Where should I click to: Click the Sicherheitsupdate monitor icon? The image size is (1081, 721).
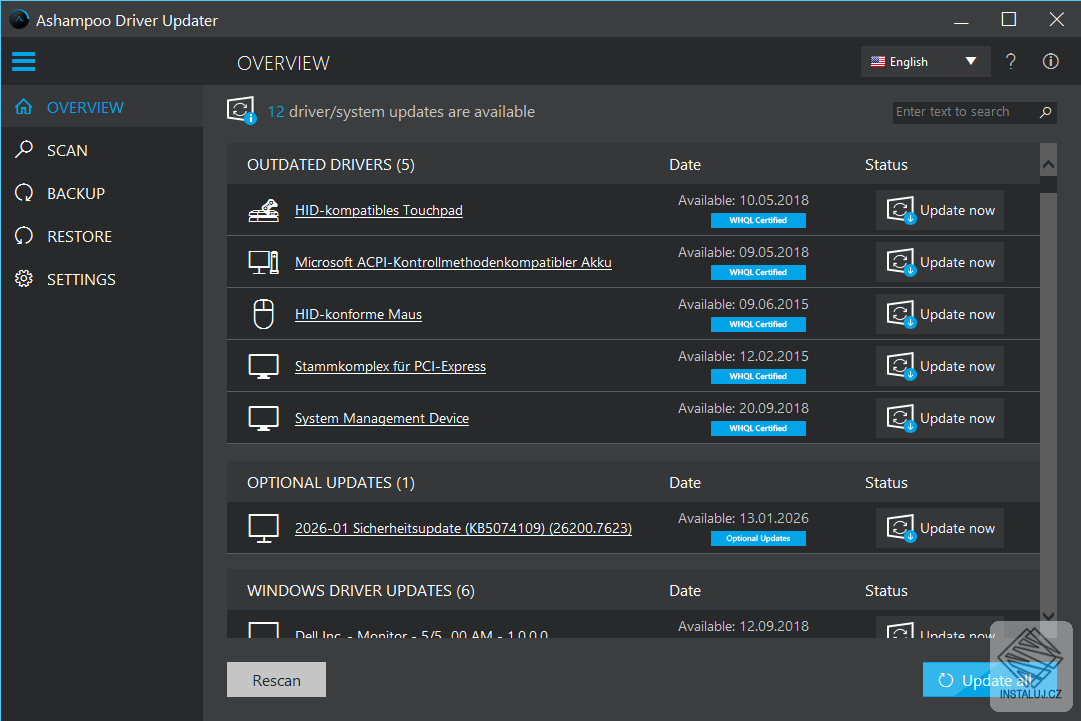(263, 529)
